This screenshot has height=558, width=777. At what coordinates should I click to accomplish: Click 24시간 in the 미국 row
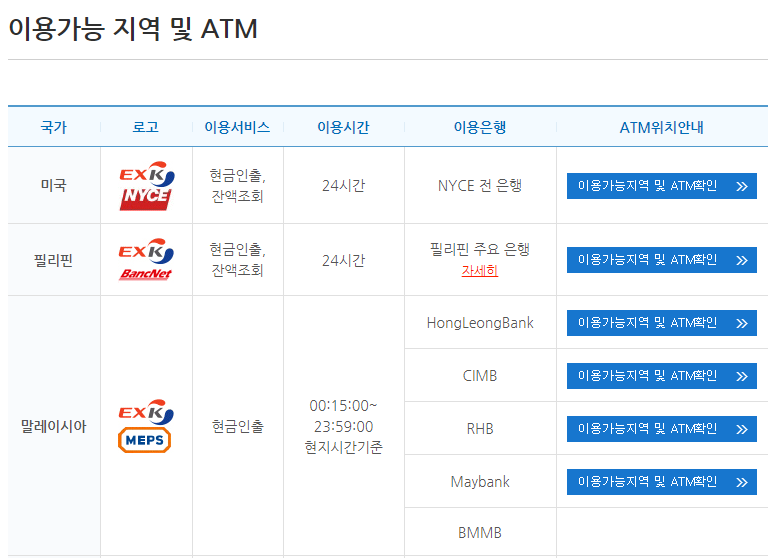coord(343,185)
